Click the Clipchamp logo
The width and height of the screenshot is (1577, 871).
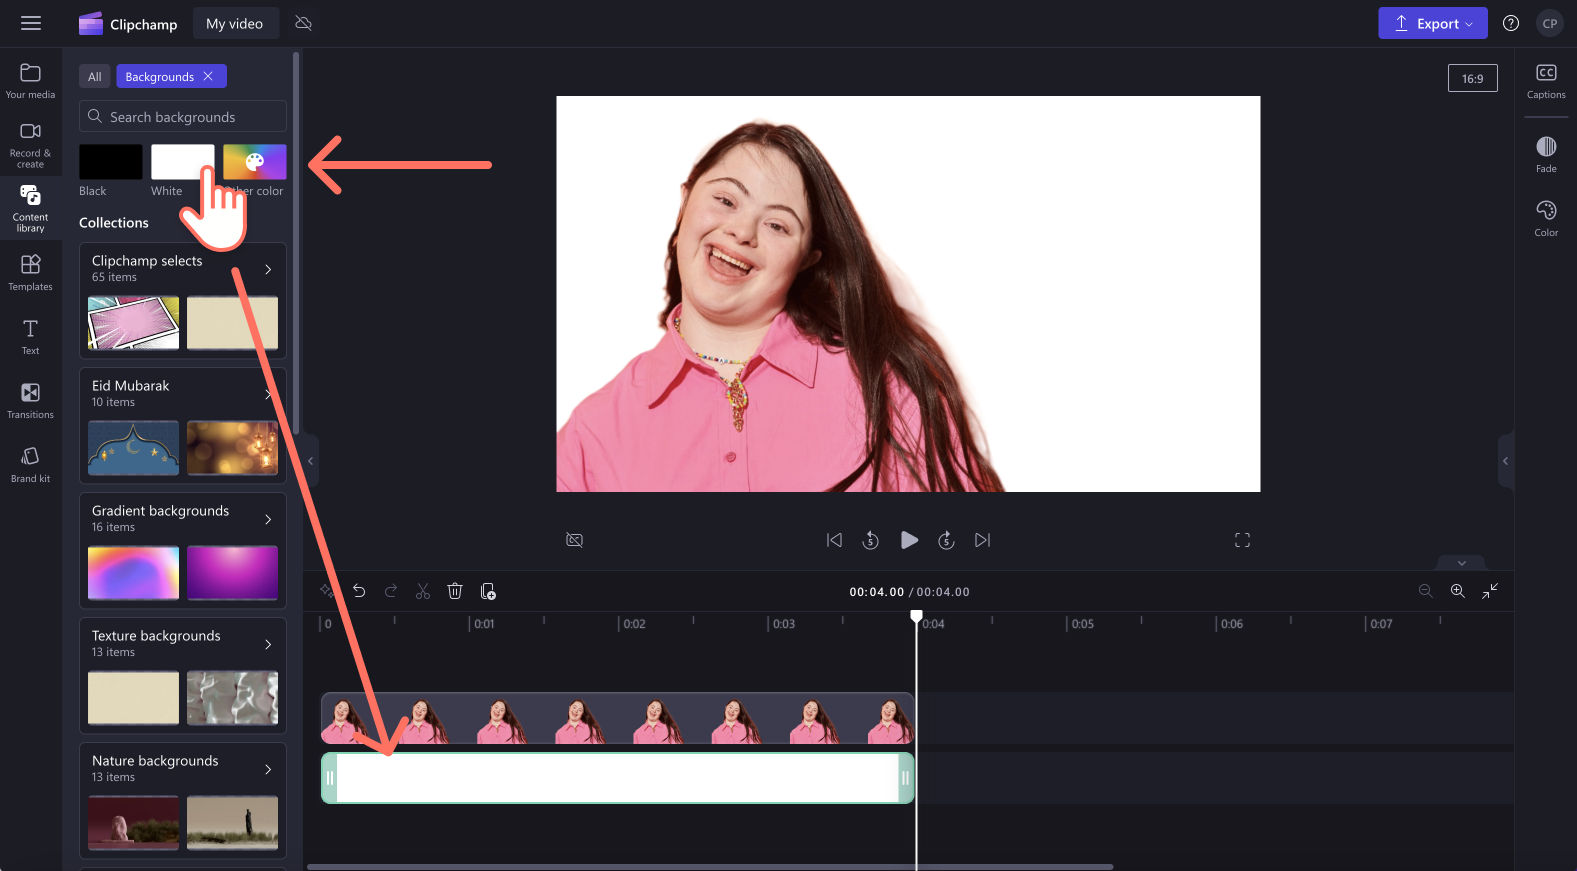tap(128, 23)
